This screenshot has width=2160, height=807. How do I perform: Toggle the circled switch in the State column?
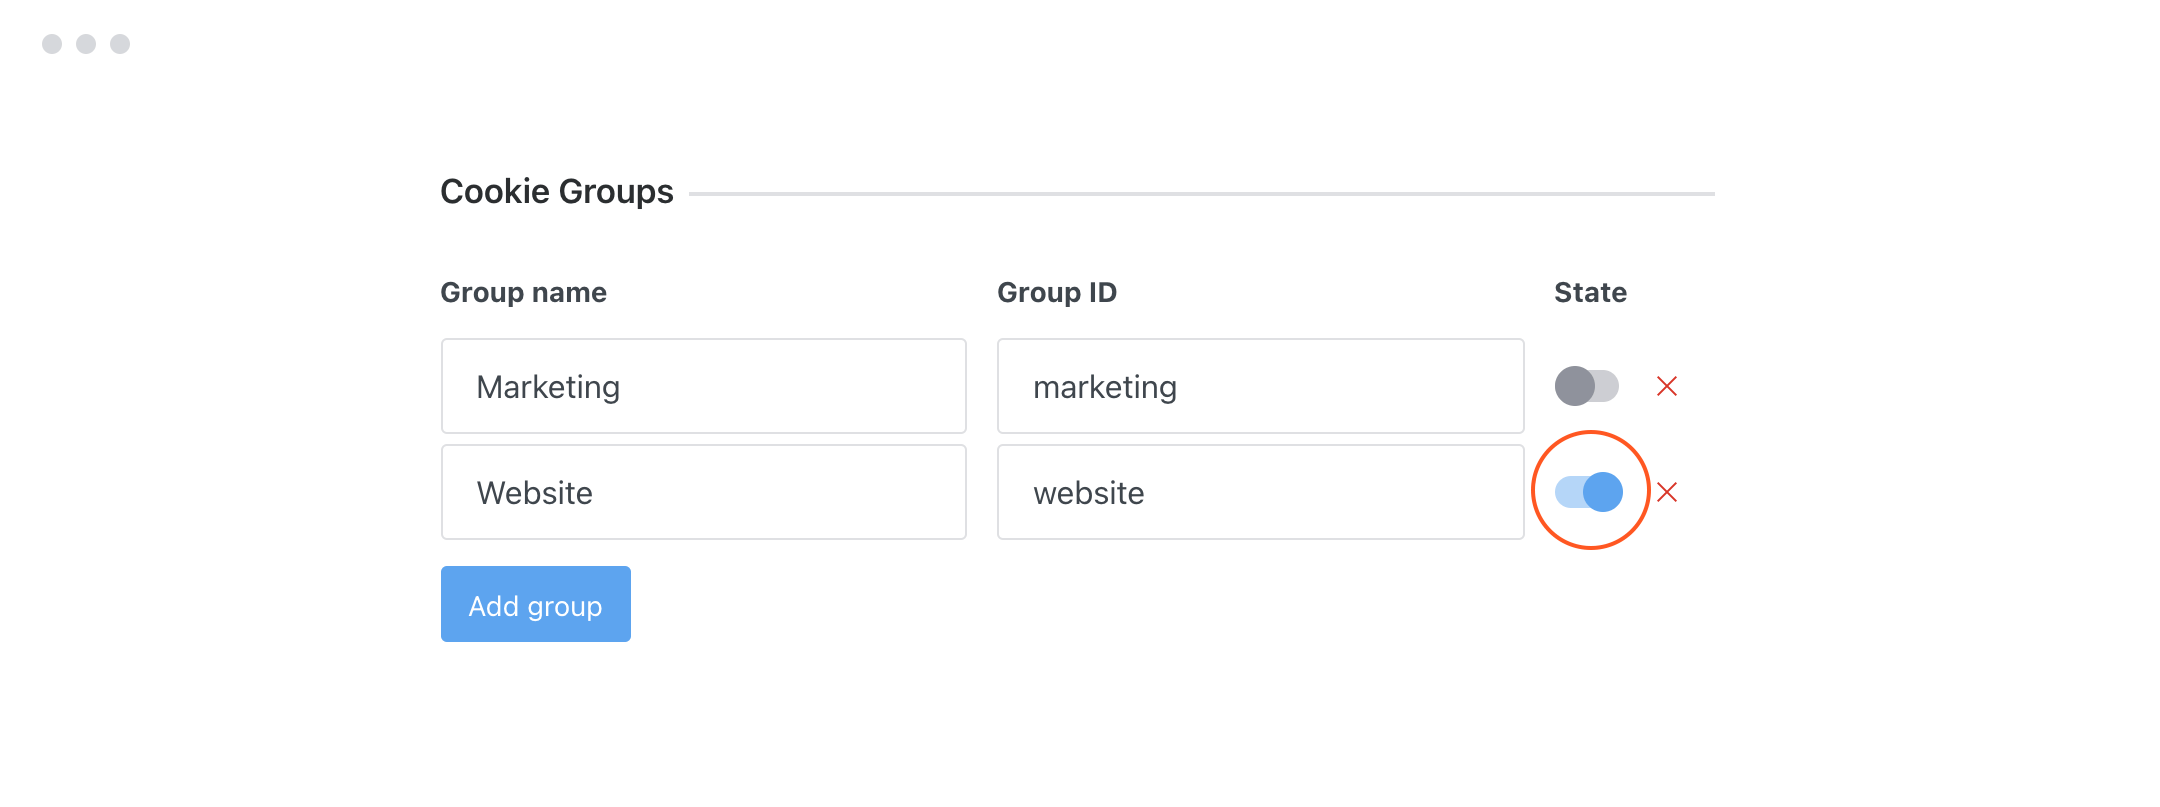[x=1588, y=492]
